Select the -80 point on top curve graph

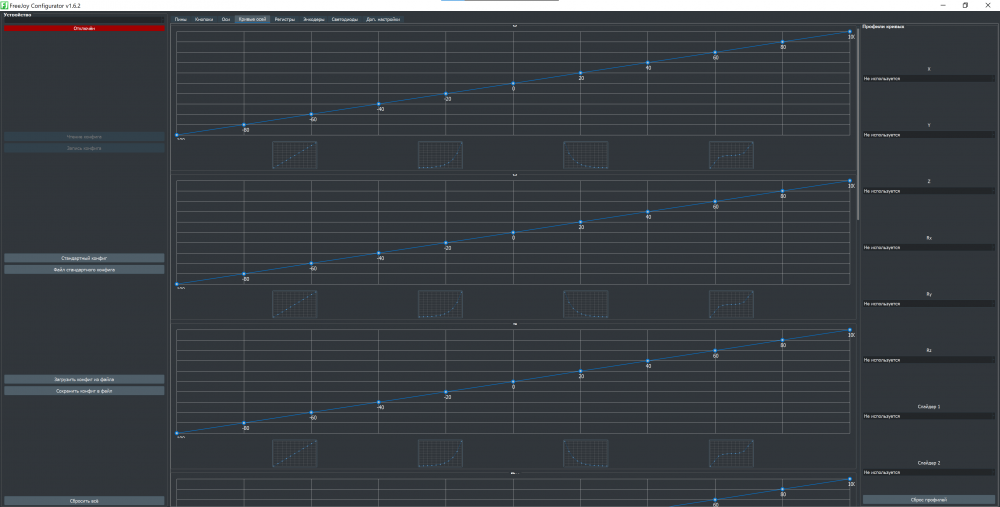pyautogui.click(x=244, y=125)
